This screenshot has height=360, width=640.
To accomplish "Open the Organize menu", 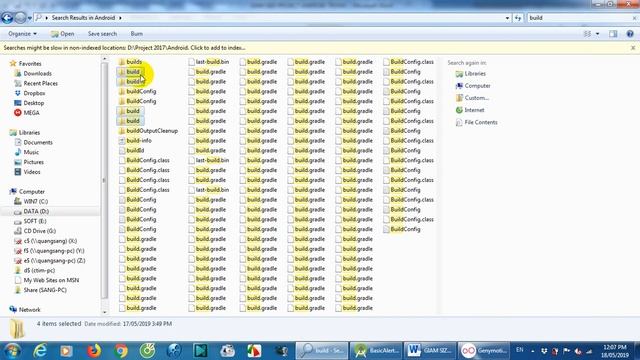I will pyautogui.click(x=22, y=34).
